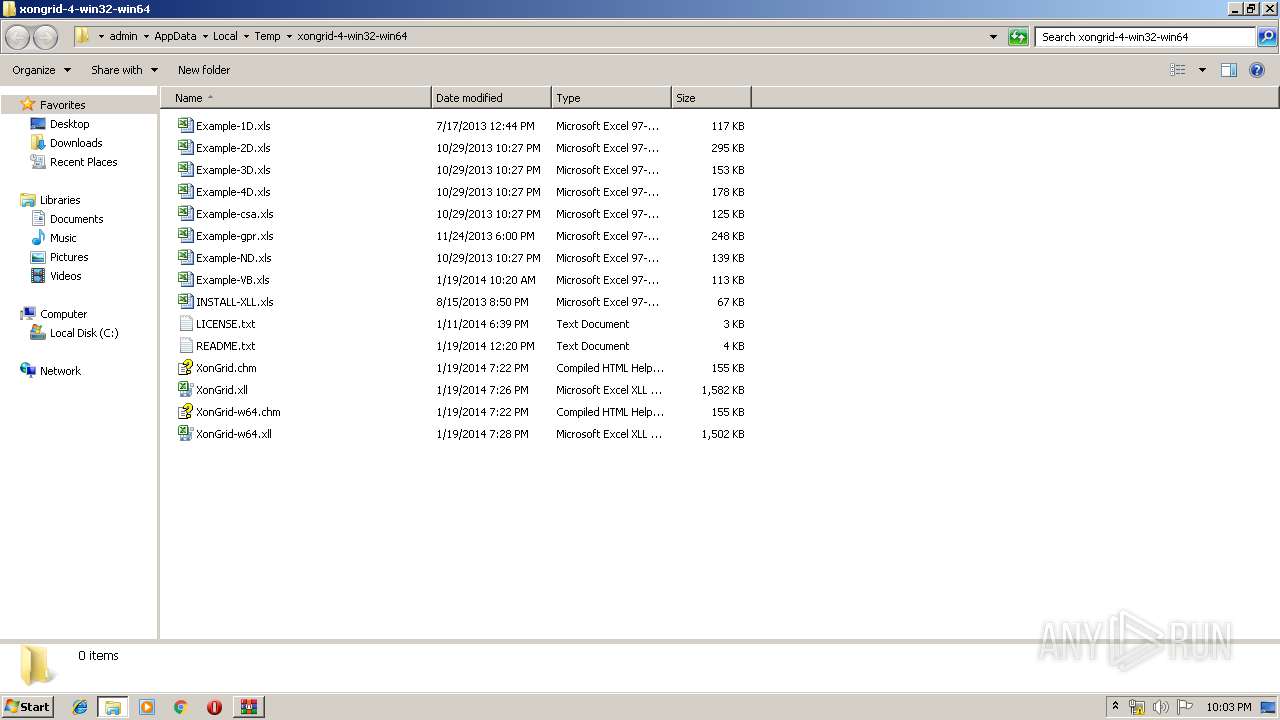Viewport: 1280px width, 720px height.
Task: Open Opera from the taskbar
Action: pos(214,707)
